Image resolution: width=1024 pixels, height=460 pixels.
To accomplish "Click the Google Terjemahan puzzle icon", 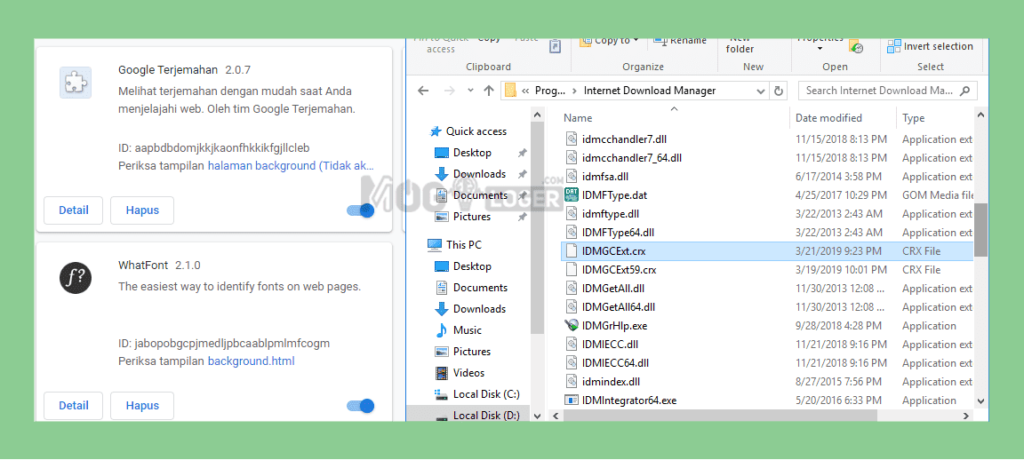I will (76, 82).
